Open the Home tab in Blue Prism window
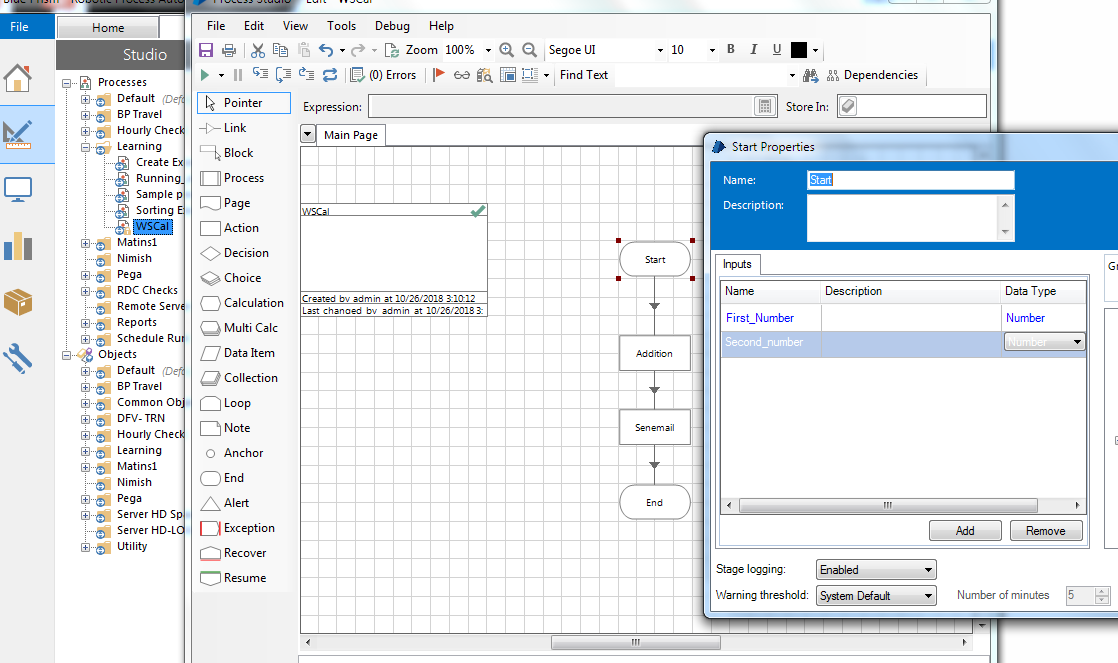 108,28
